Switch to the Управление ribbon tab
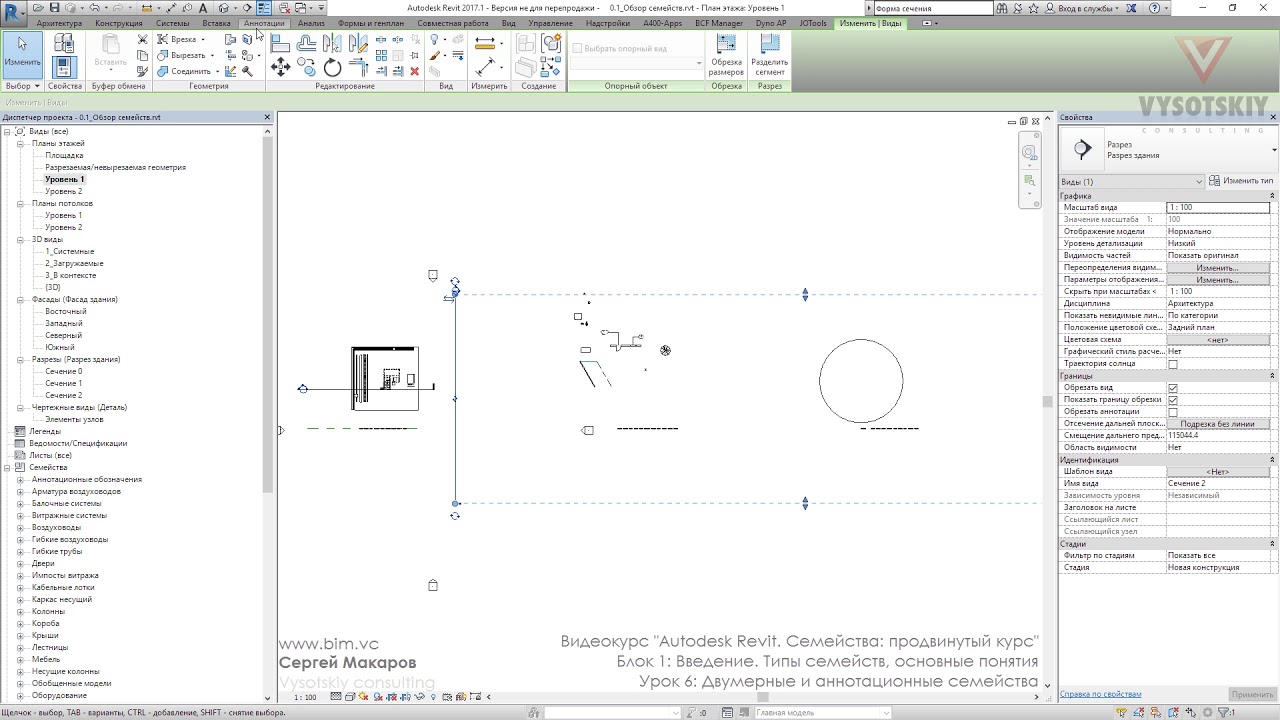The image size is (1280, 720). (549, 23)
